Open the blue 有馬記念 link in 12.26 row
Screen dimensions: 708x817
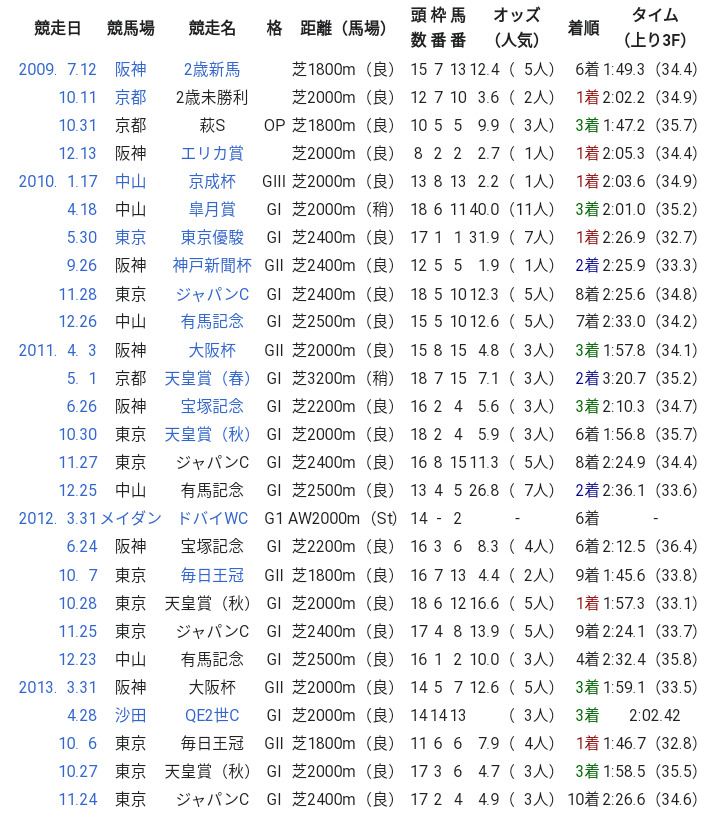(x=212, y=321)
